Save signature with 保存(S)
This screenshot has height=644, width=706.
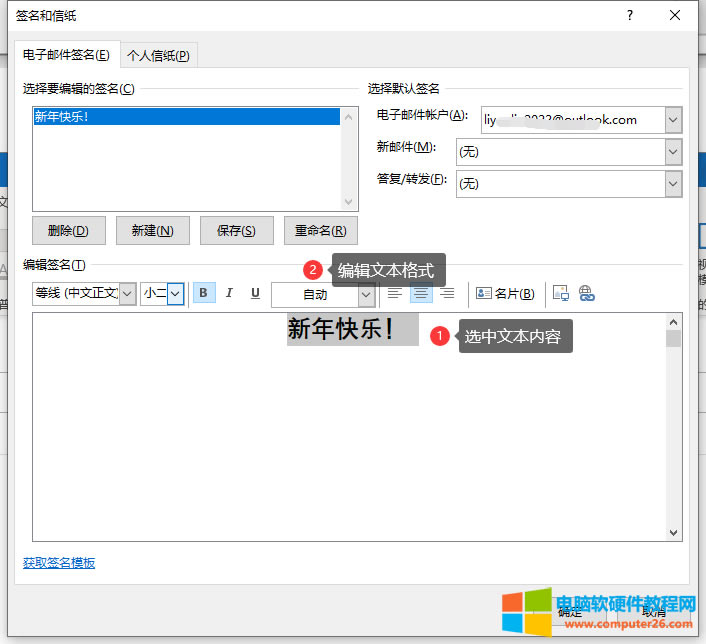tap(236, 231)
